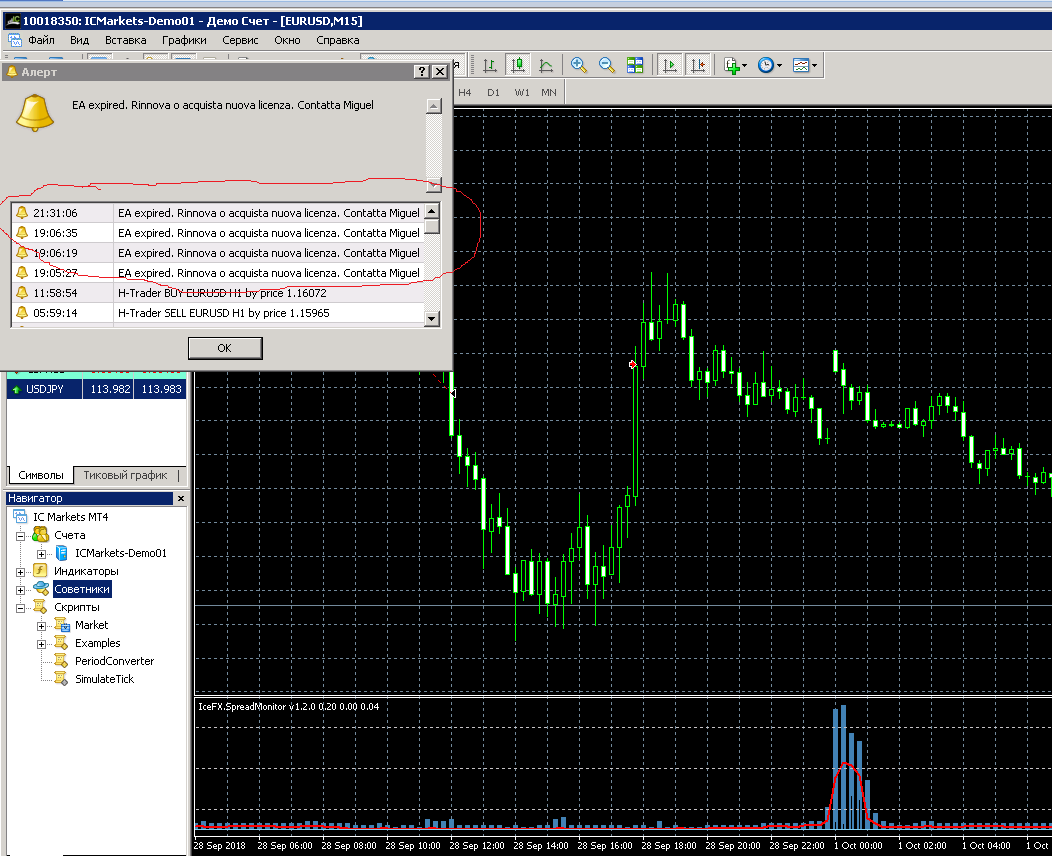Image resolution: width=1052 pixels, height=856 pixels.
Task: Select the bar chart icon
Action: tap(490, 65)
